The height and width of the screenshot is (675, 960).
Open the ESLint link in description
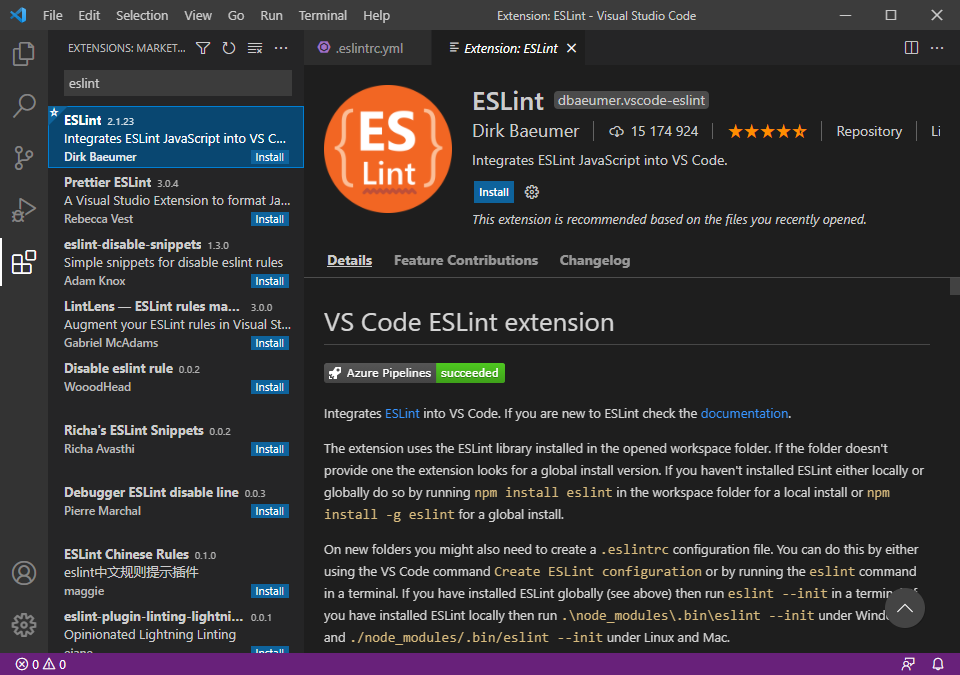[402, 413]
